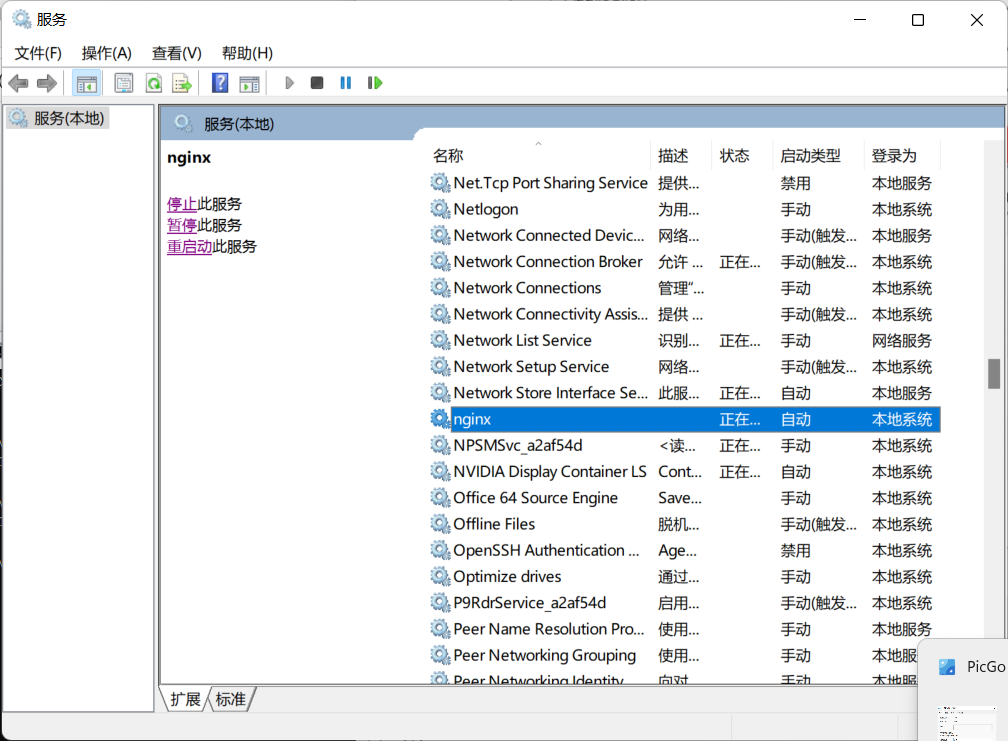Toggle the show/hide action pane icon

(249, 84)
